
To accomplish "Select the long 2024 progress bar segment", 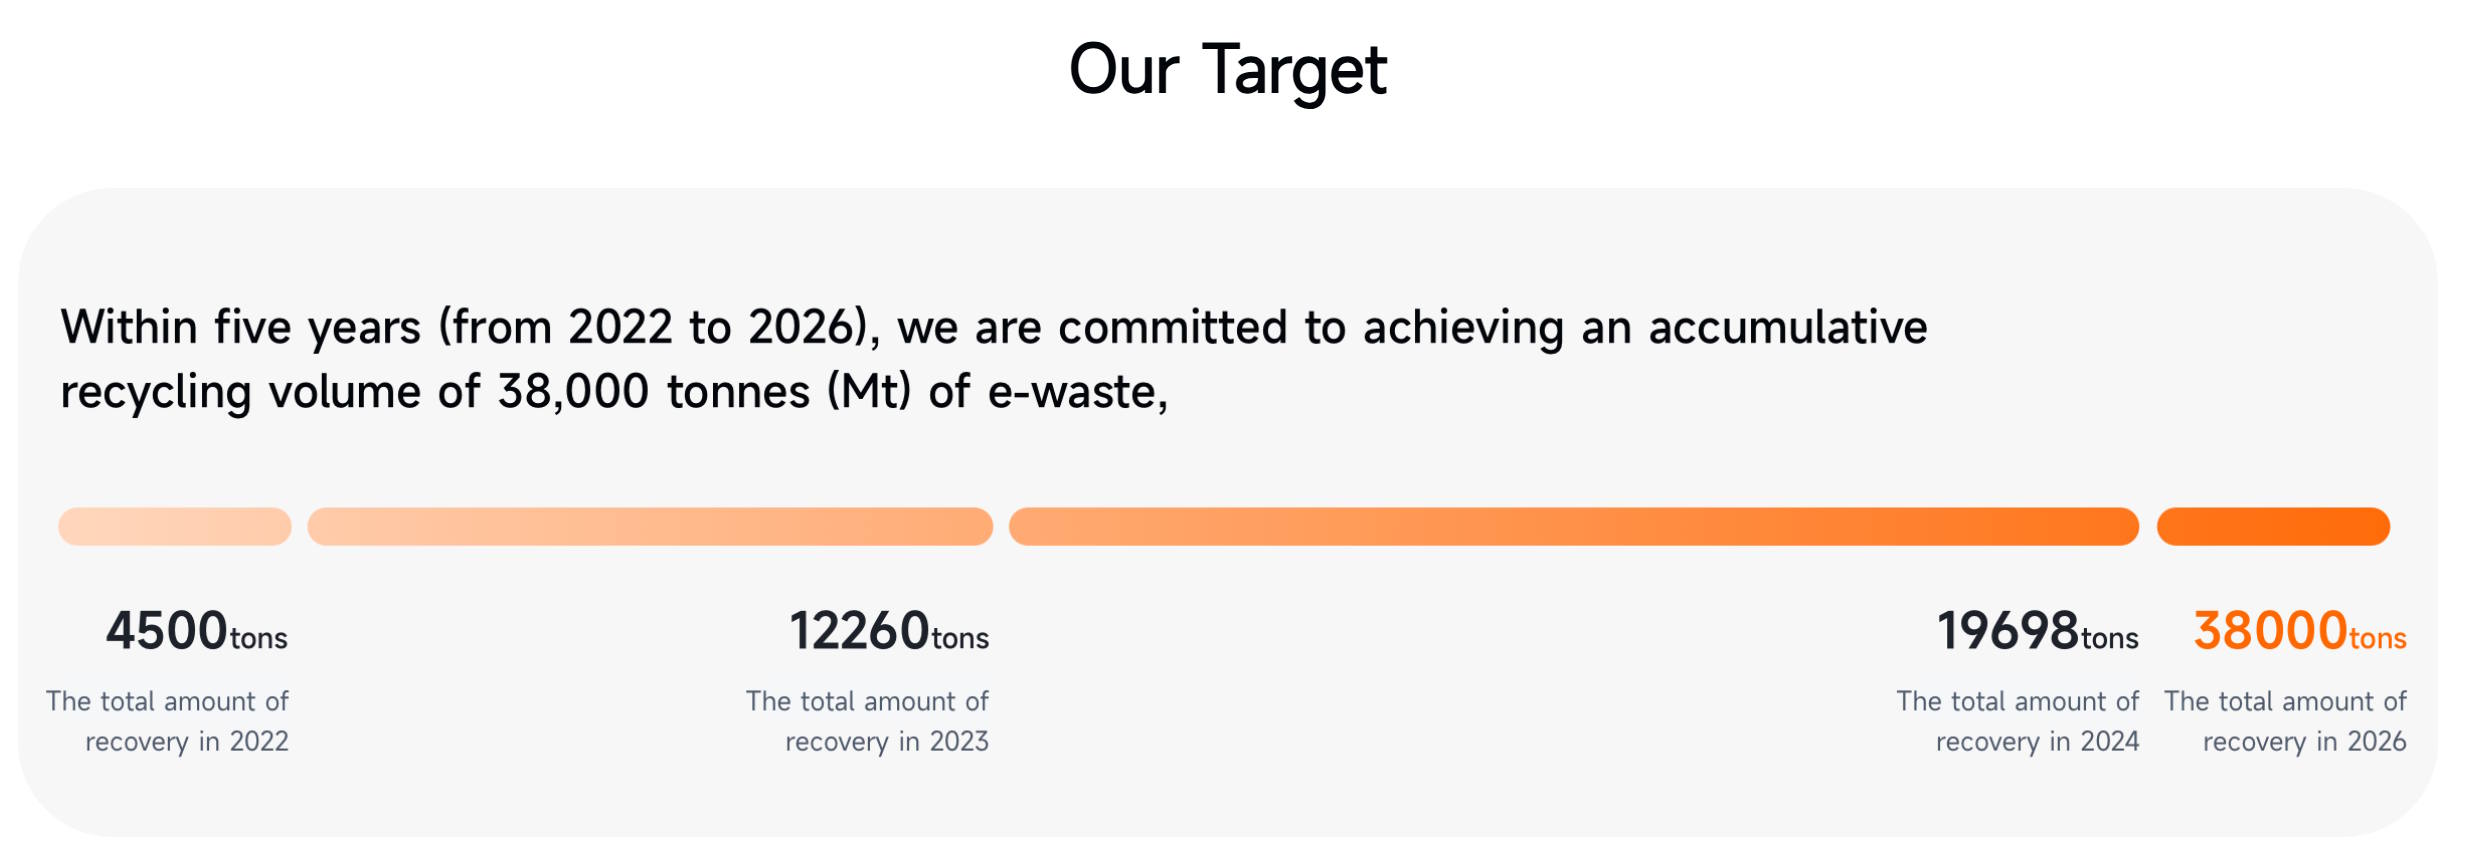I will (x=1574, y=526).
